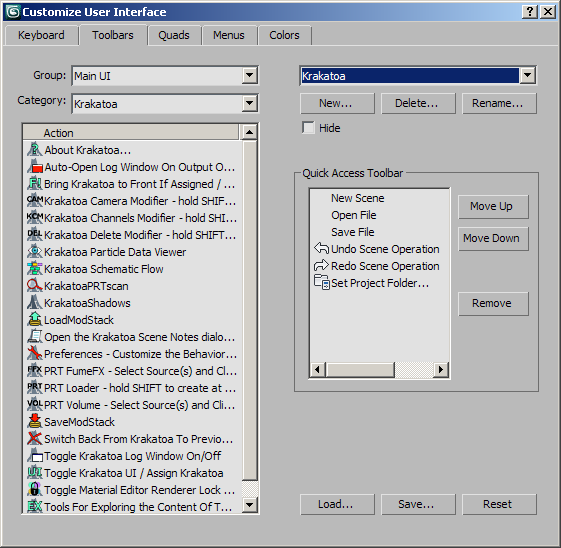Viewport: 561px width, 548px height.
Task: Switch to the Keyboard tab
Action: click(41, 35)
